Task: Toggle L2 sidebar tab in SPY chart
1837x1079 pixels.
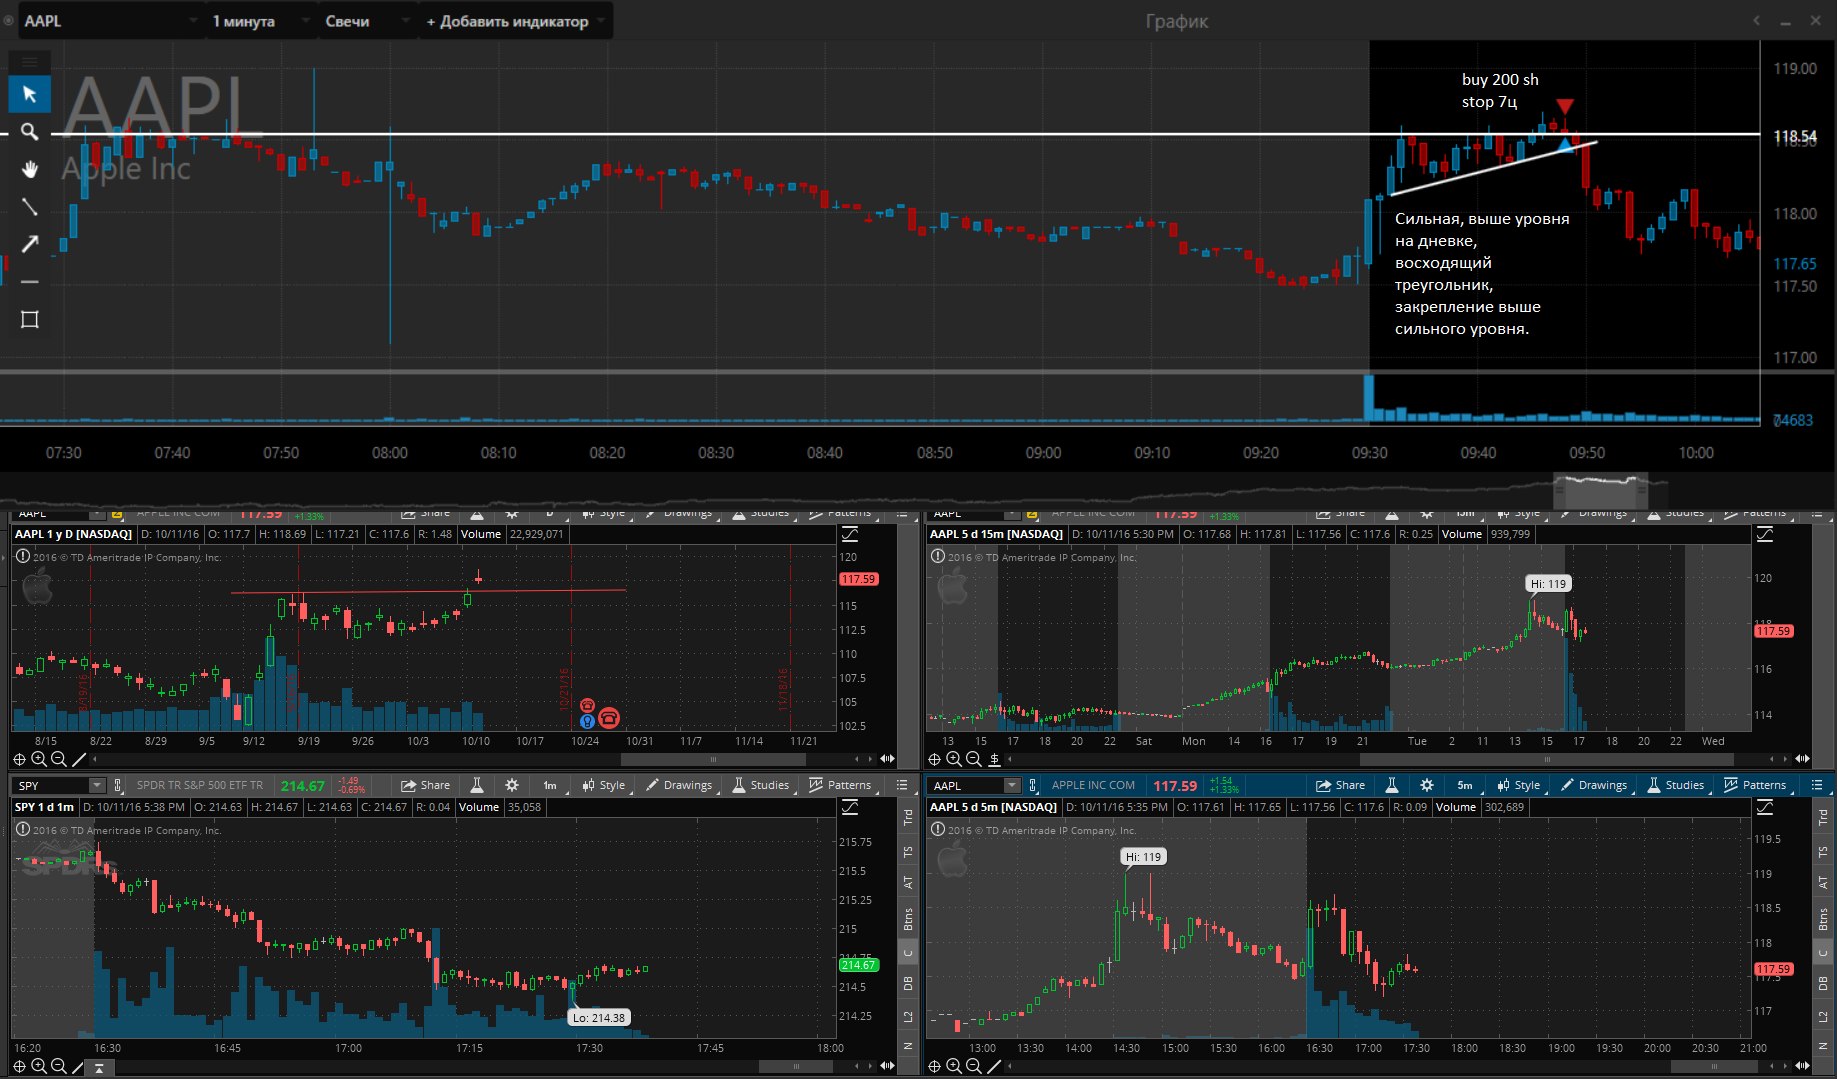Action: coord(908,1016)
